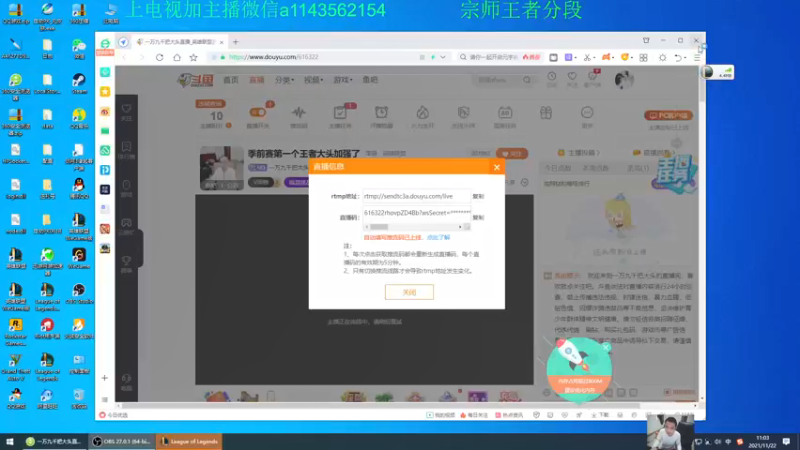Open the scissors screenshot tool
The image size is (800, 450).
pos(587,58)
